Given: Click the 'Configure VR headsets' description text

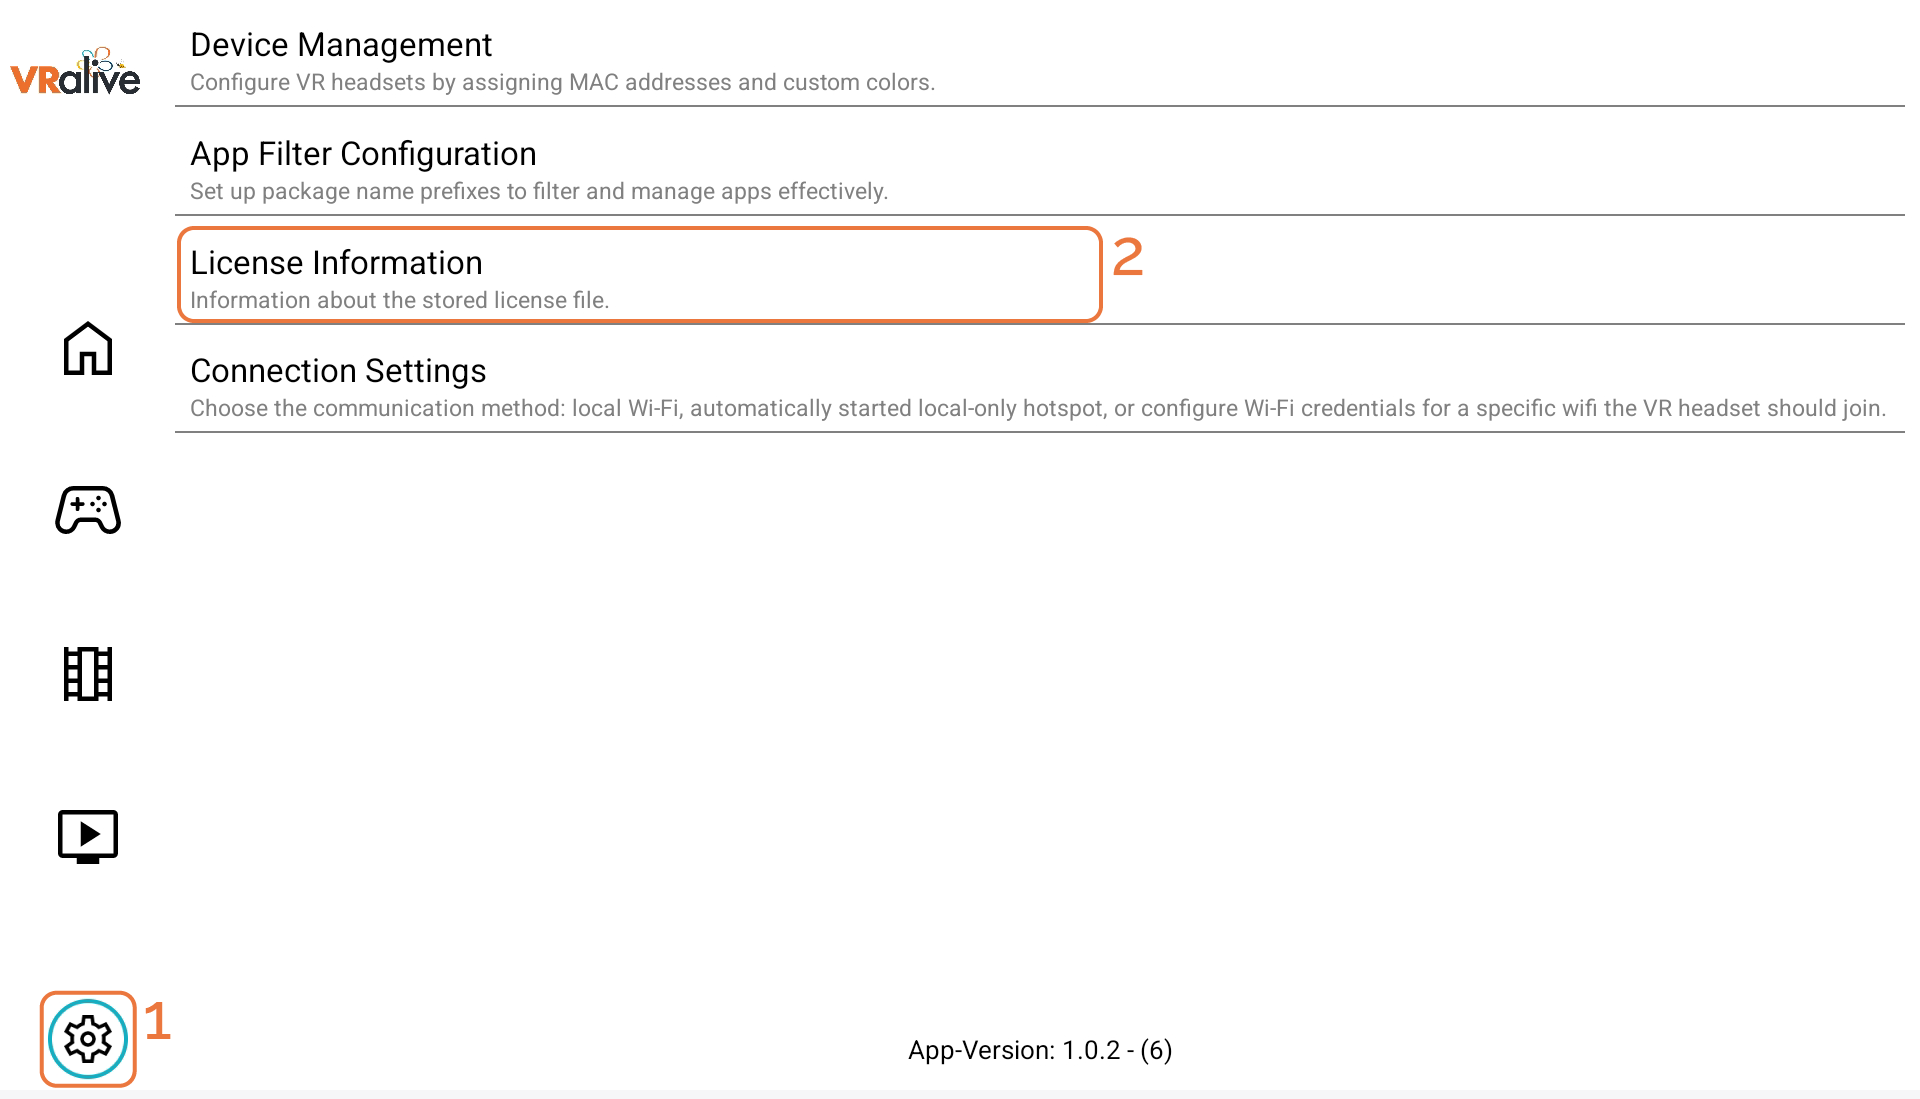Looking at the screenshot, I should point(562,83).
